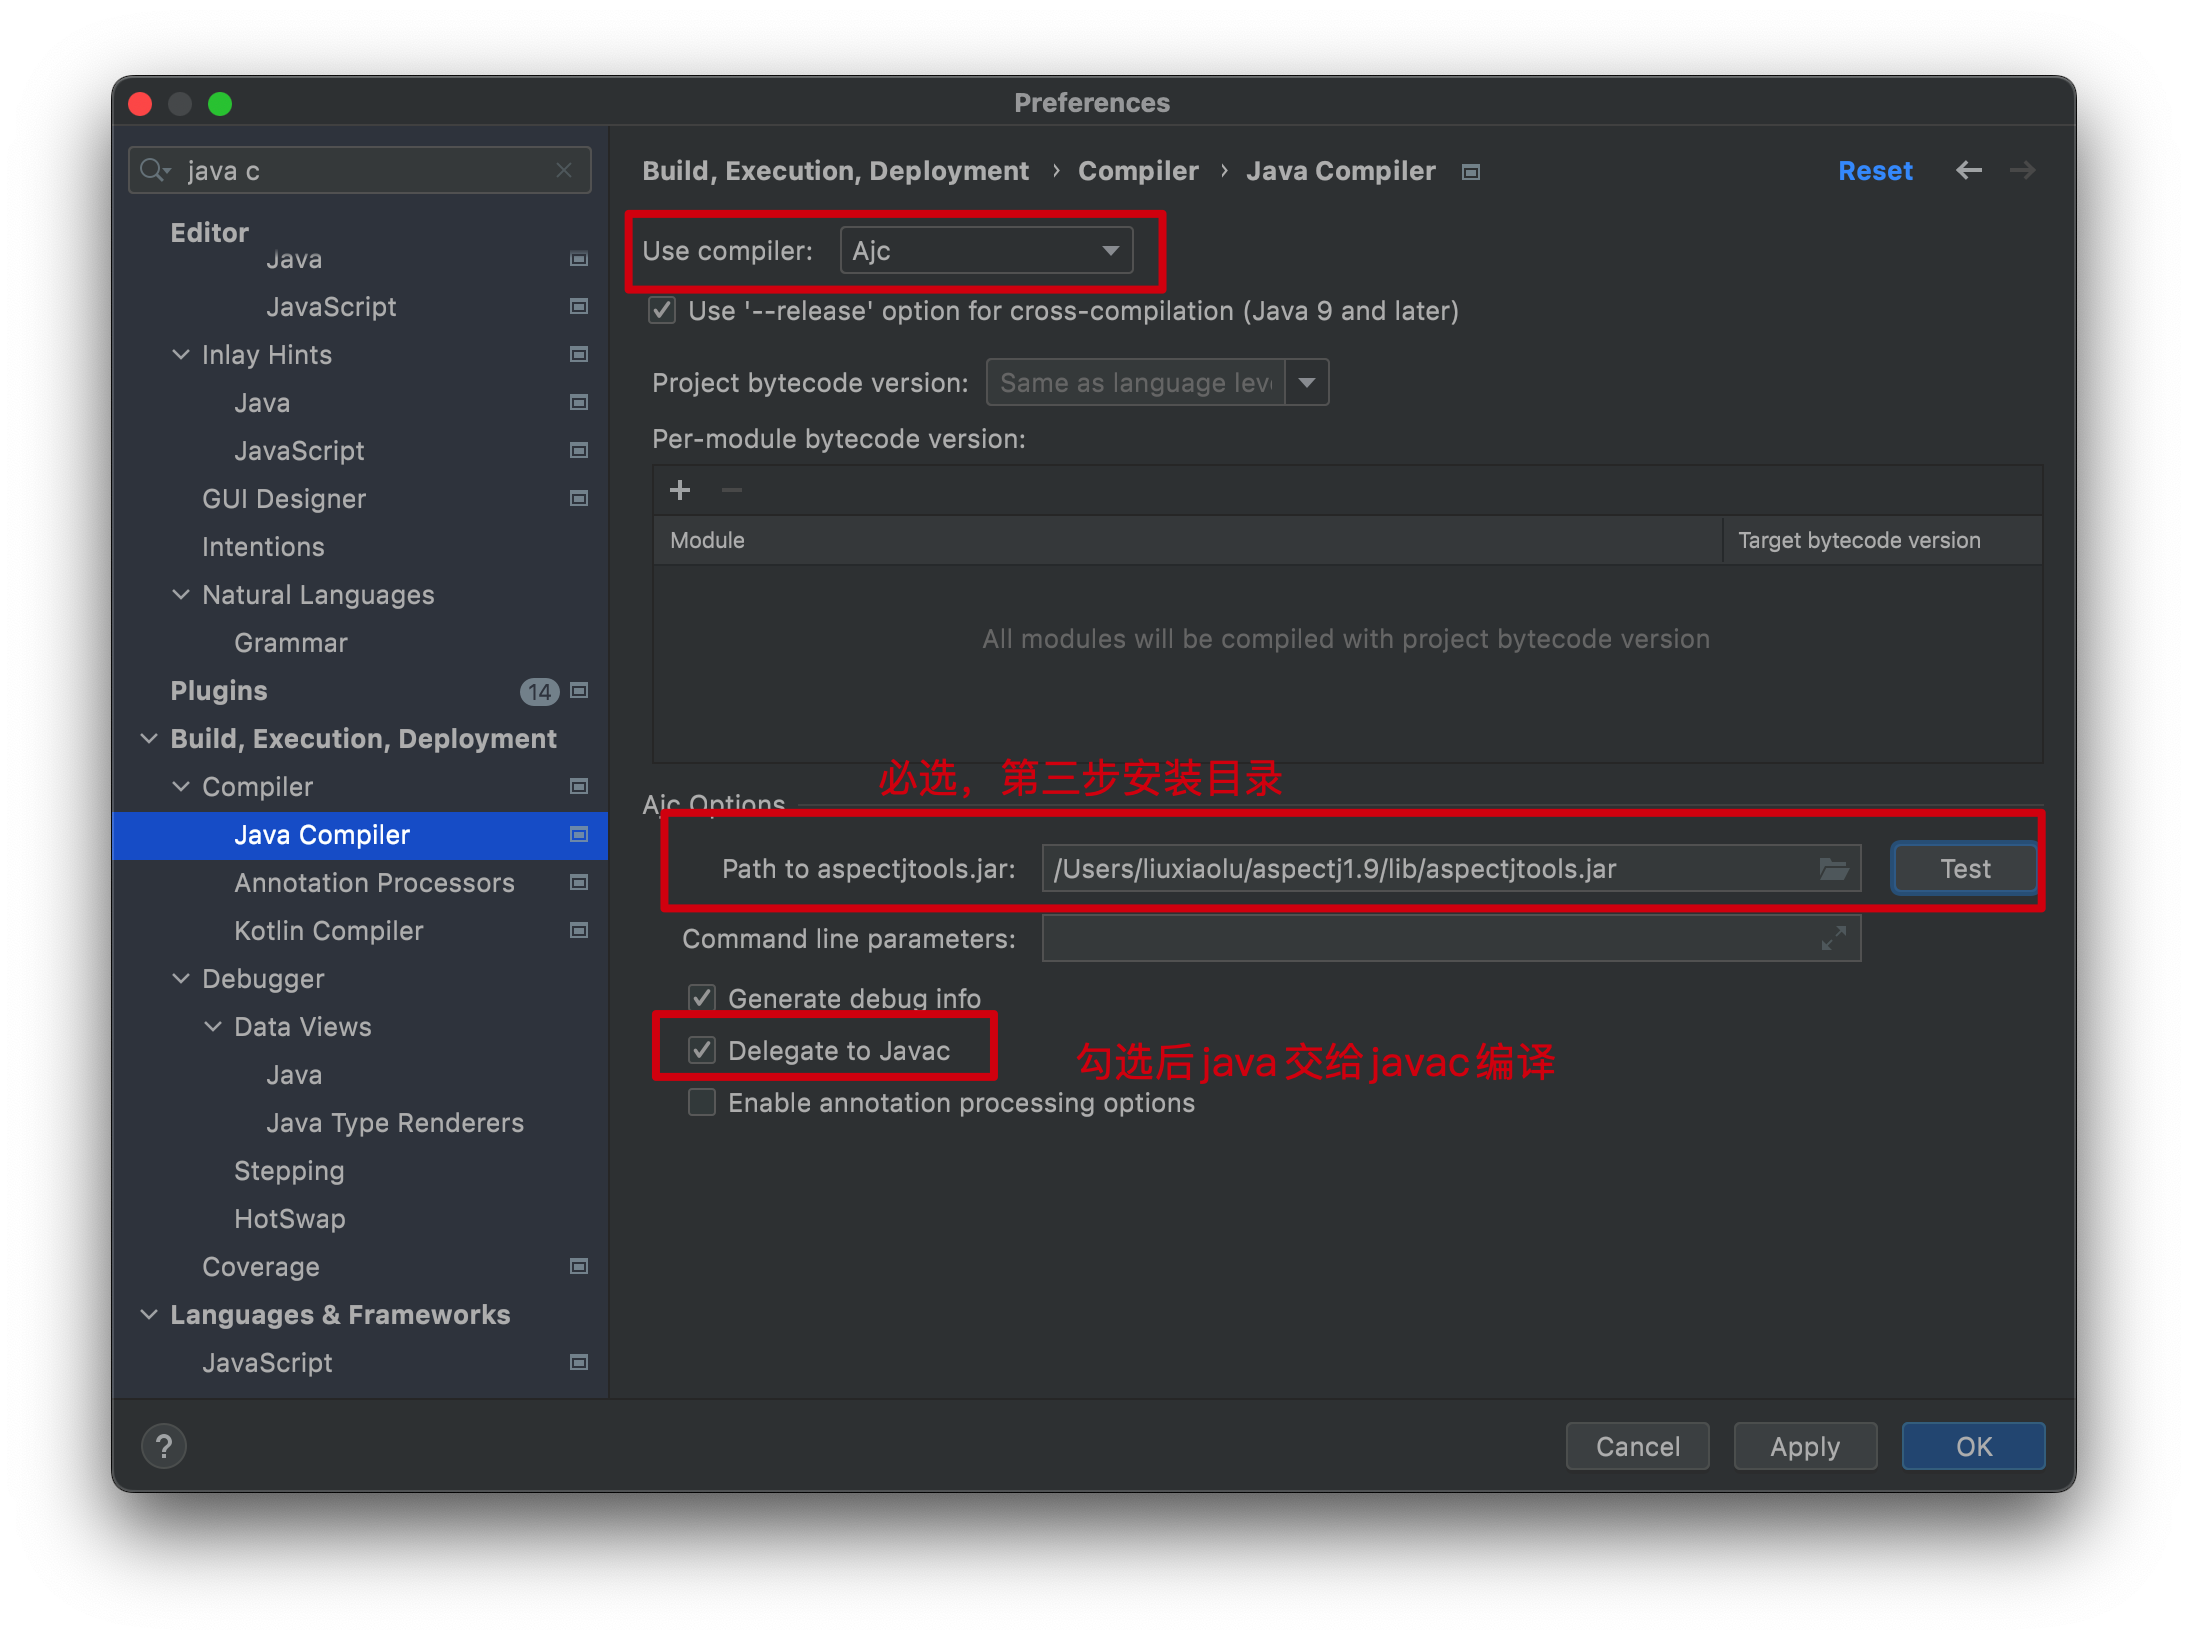Screen dimensions: 2188x1640
Task: Collapse the Debugger tree node
Action: [x=181, y=979]
